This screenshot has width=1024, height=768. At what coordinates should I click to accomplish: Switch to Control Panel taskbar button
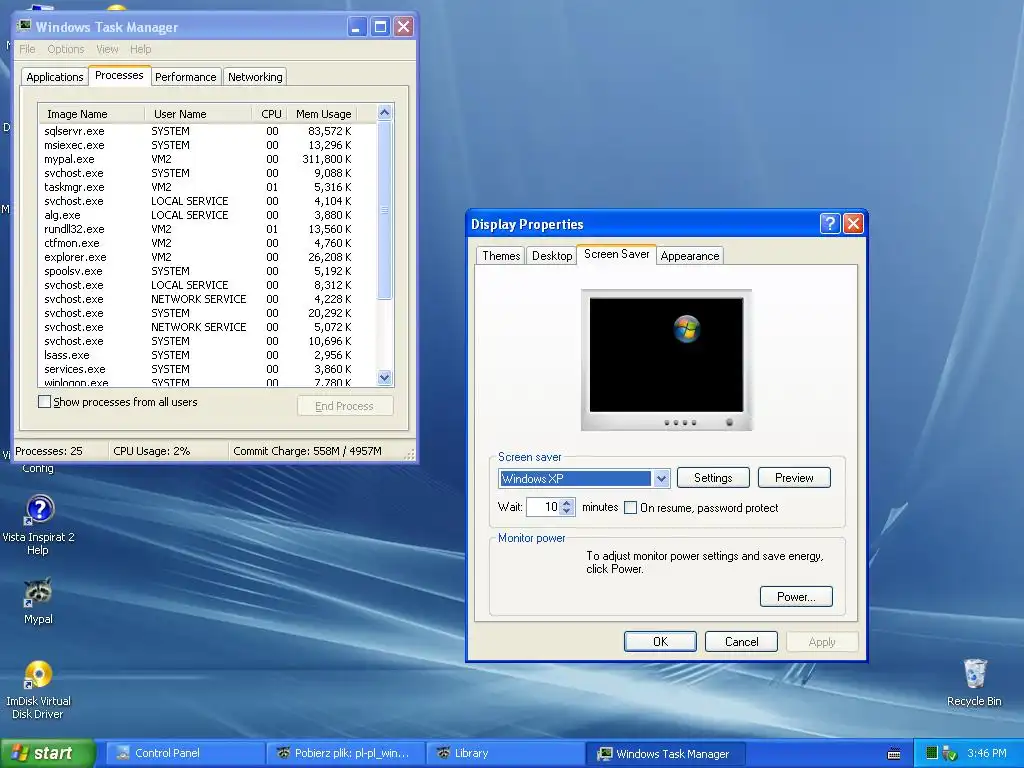tap(185, 754)
